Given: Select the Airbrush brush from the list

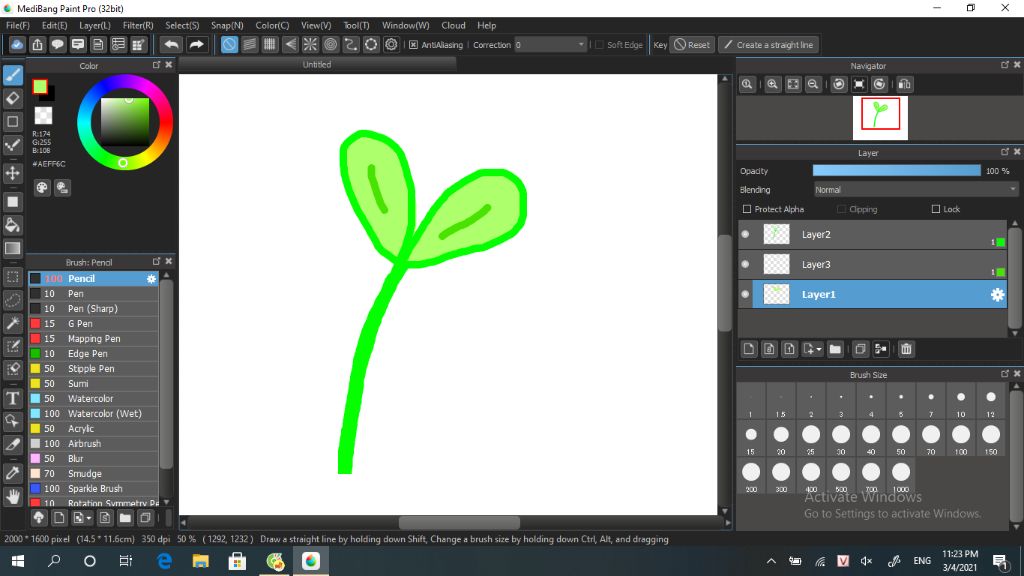Looking at the screenshot, I should point(94,443).
